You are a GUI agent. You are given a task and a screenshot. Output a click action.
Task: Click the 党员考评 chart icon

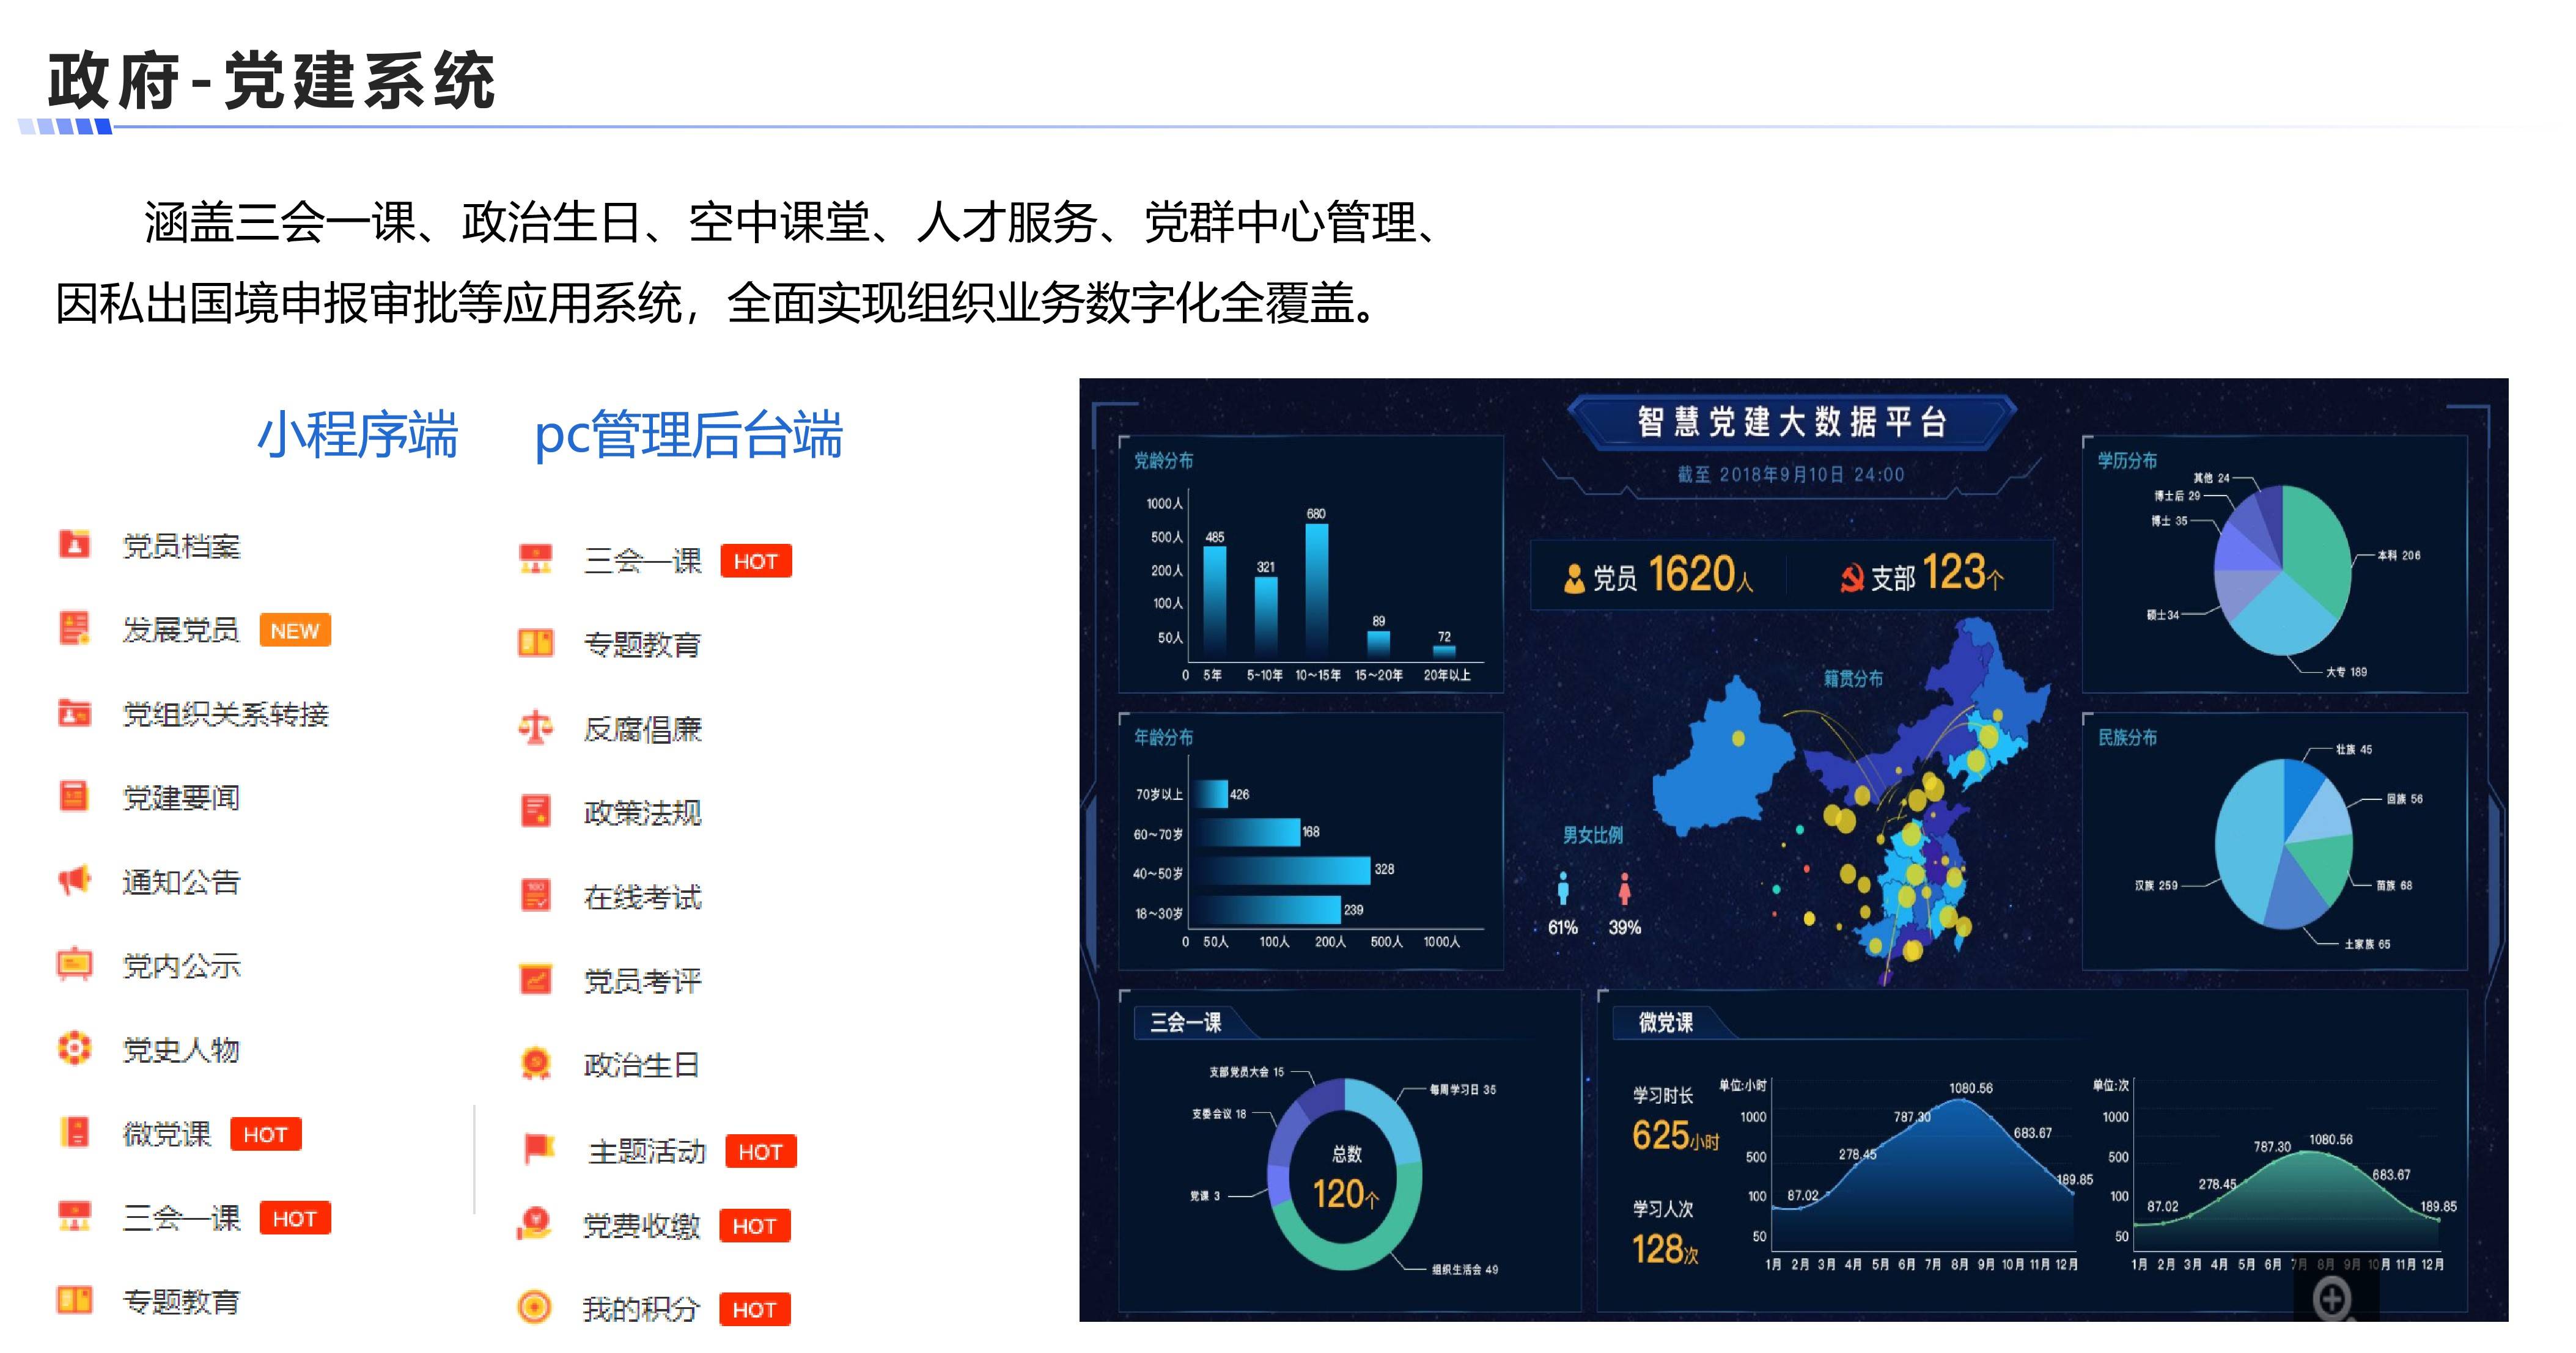[x=536, y=979]
